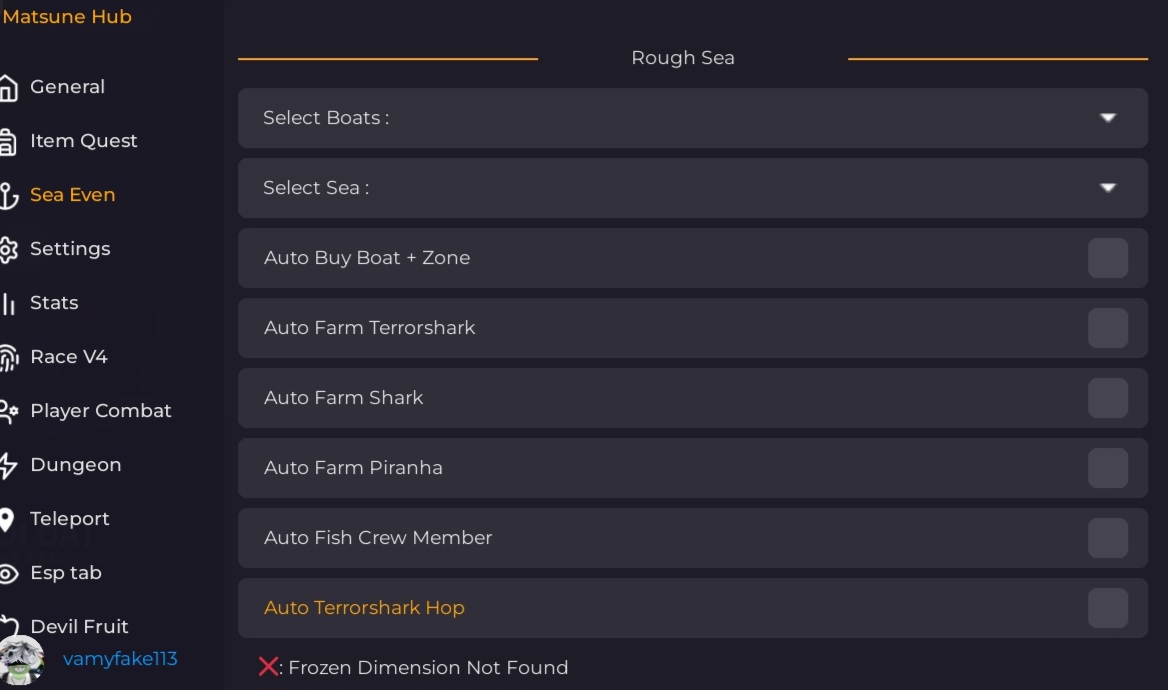Click the fingerprint icon for Race V4

tap(8, 358)
